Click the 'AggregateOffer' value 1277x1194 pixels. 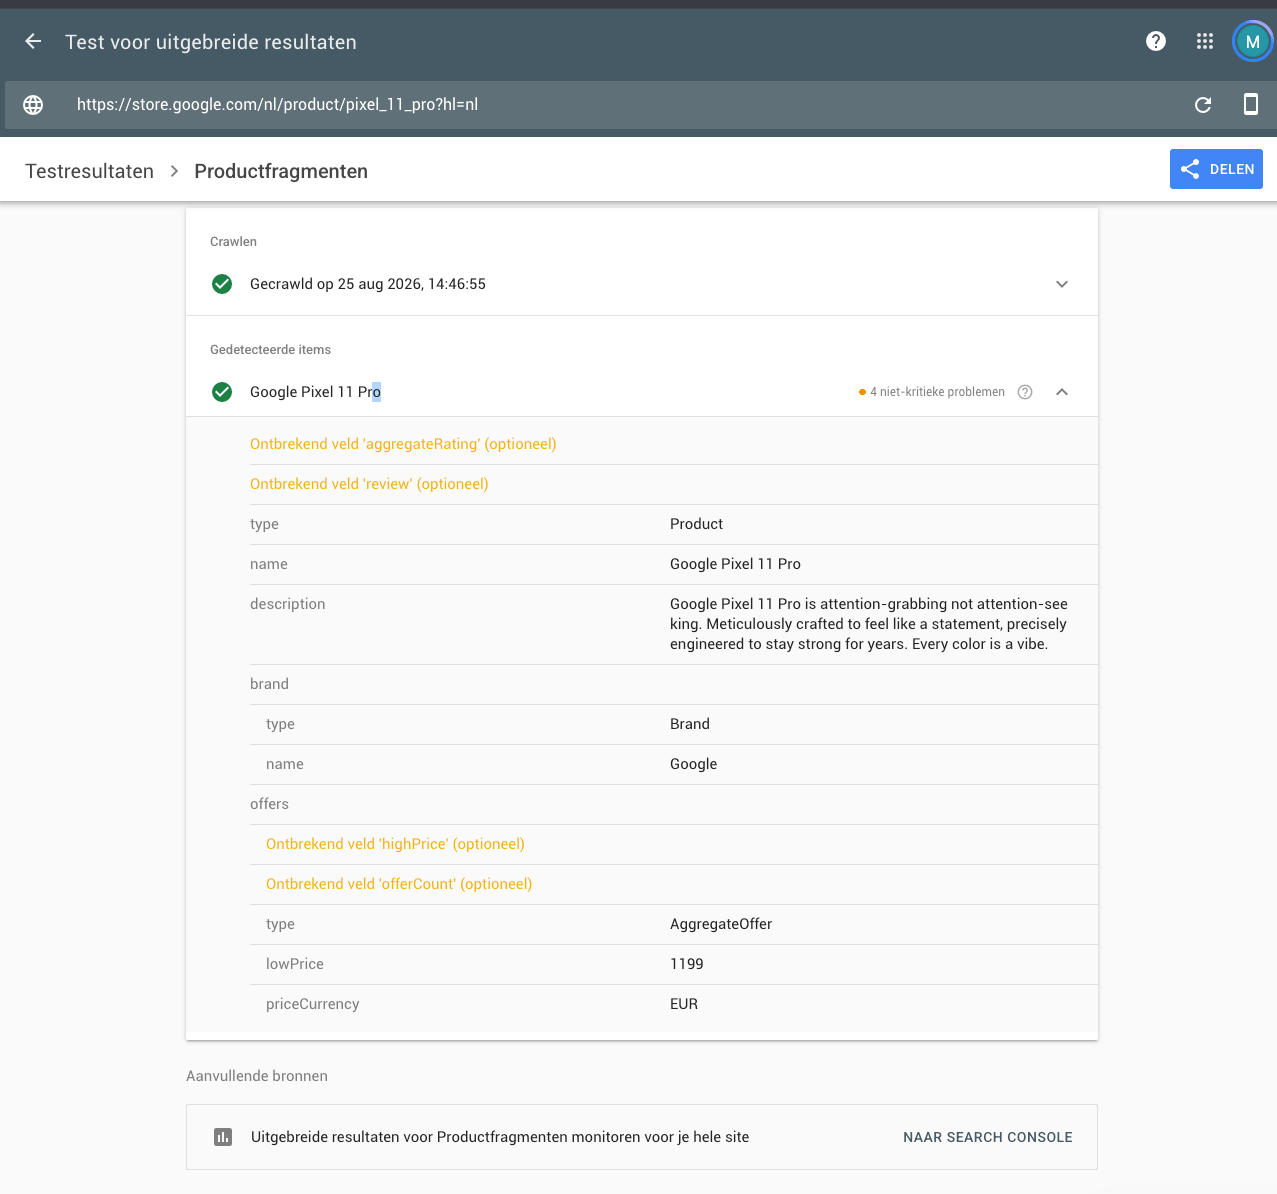[x=721, y=924]
